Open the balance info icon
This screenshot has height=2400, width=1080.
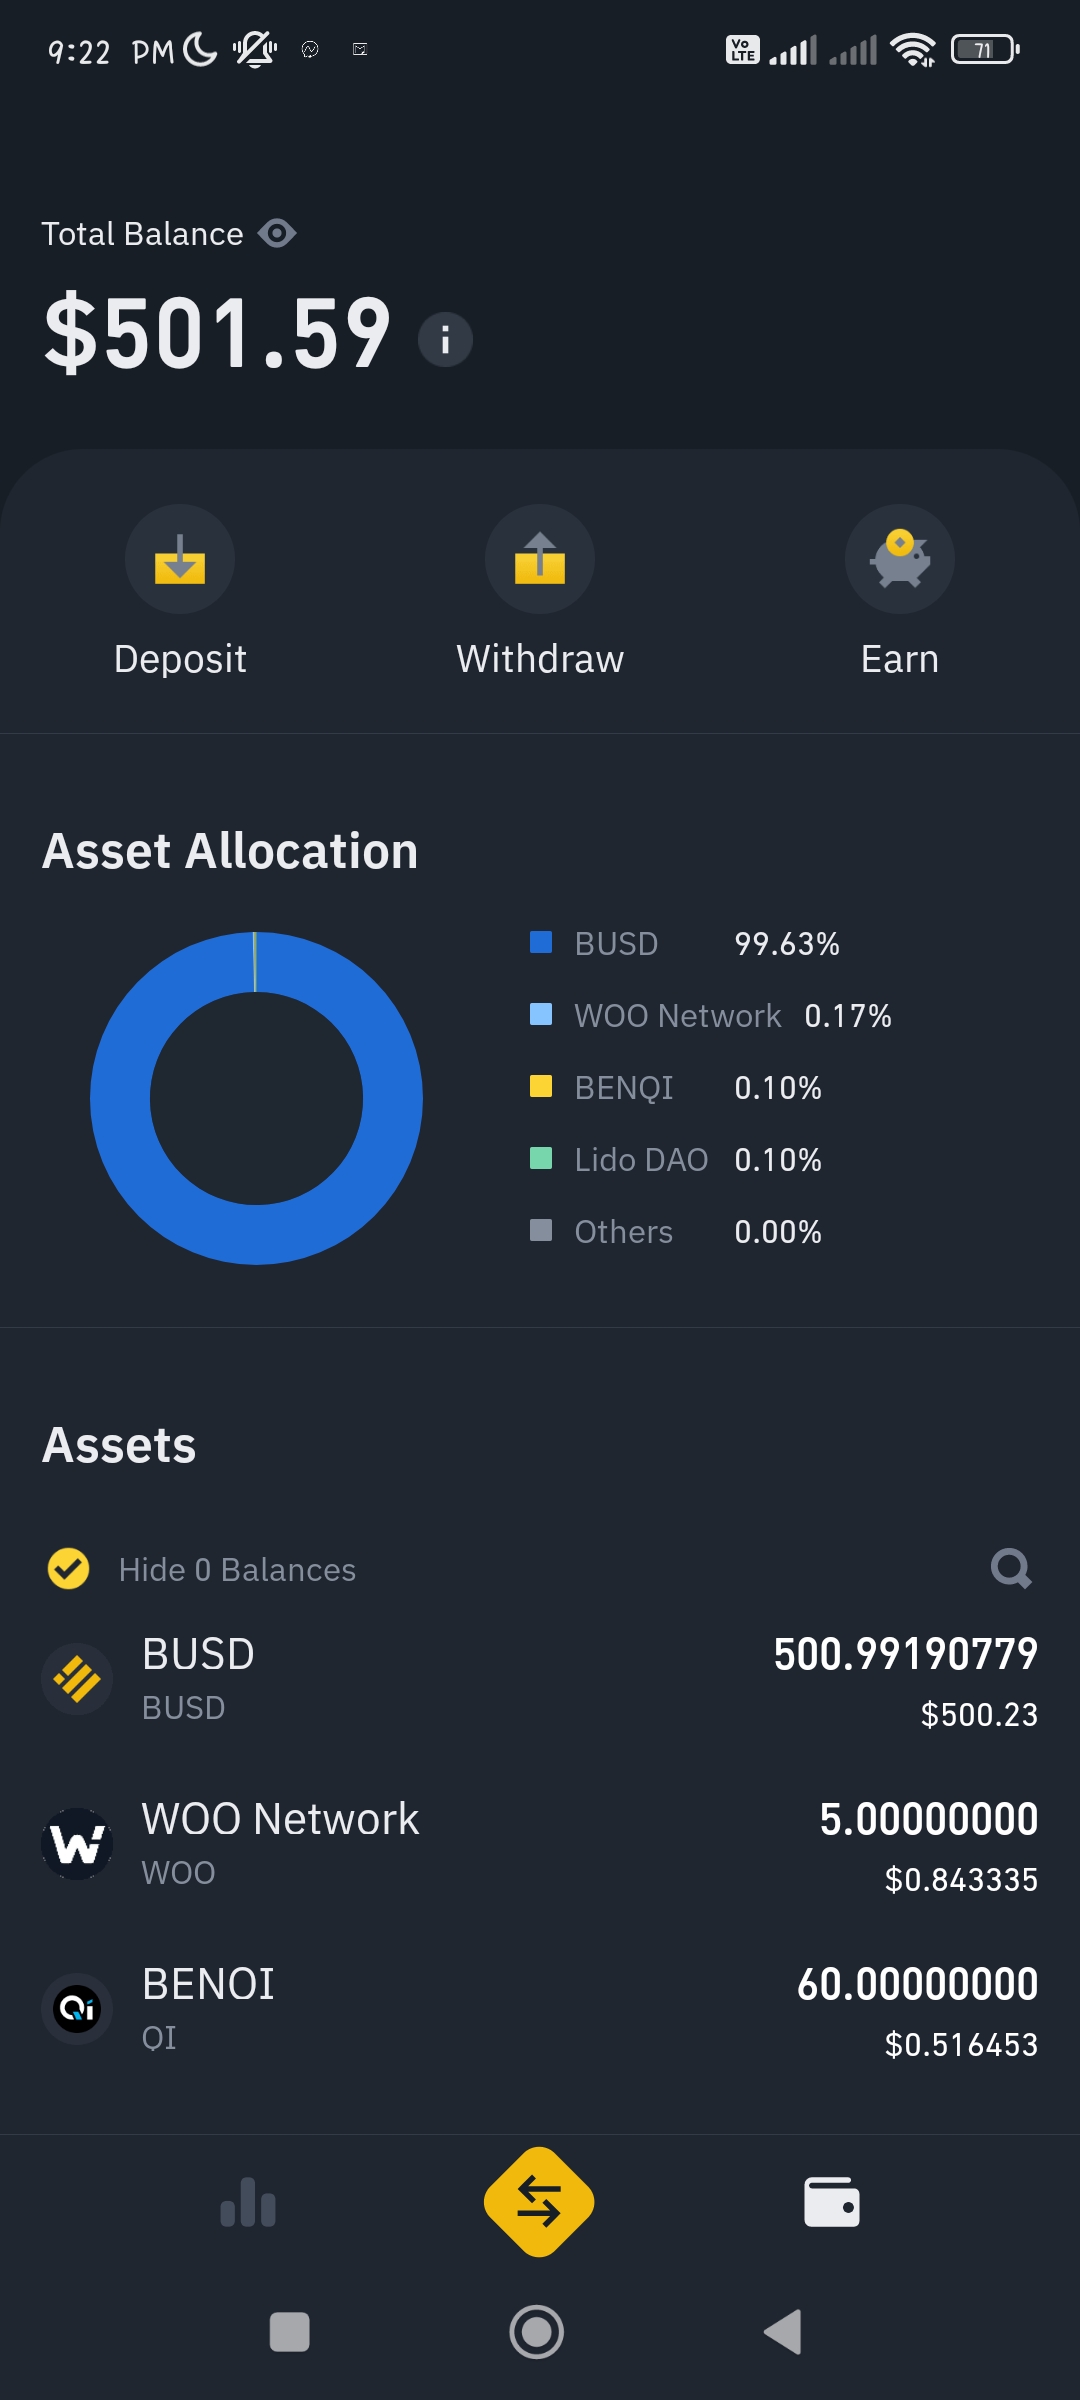445,340
